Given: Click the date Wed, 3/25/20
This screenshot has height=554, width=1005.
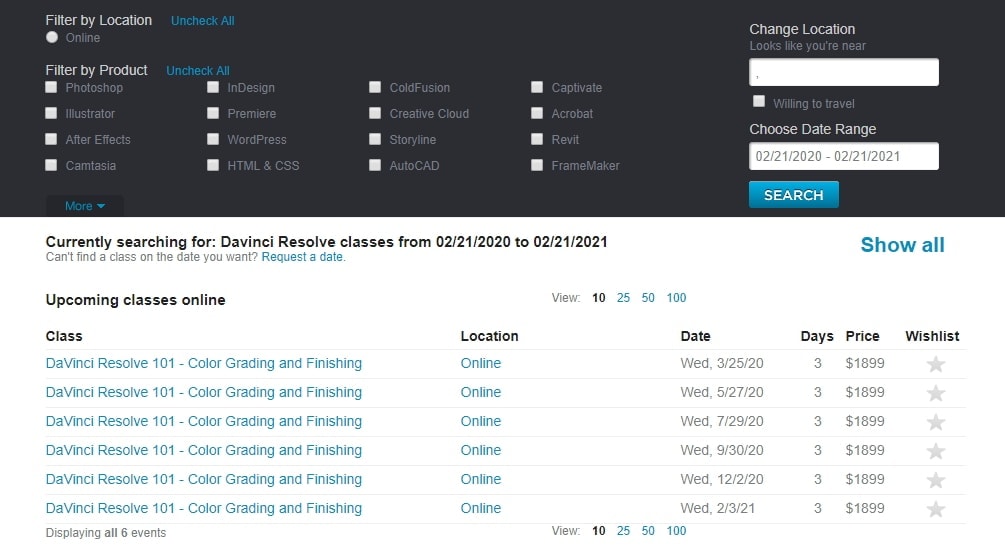Looking at the screenshot, I should coord(722,364).
